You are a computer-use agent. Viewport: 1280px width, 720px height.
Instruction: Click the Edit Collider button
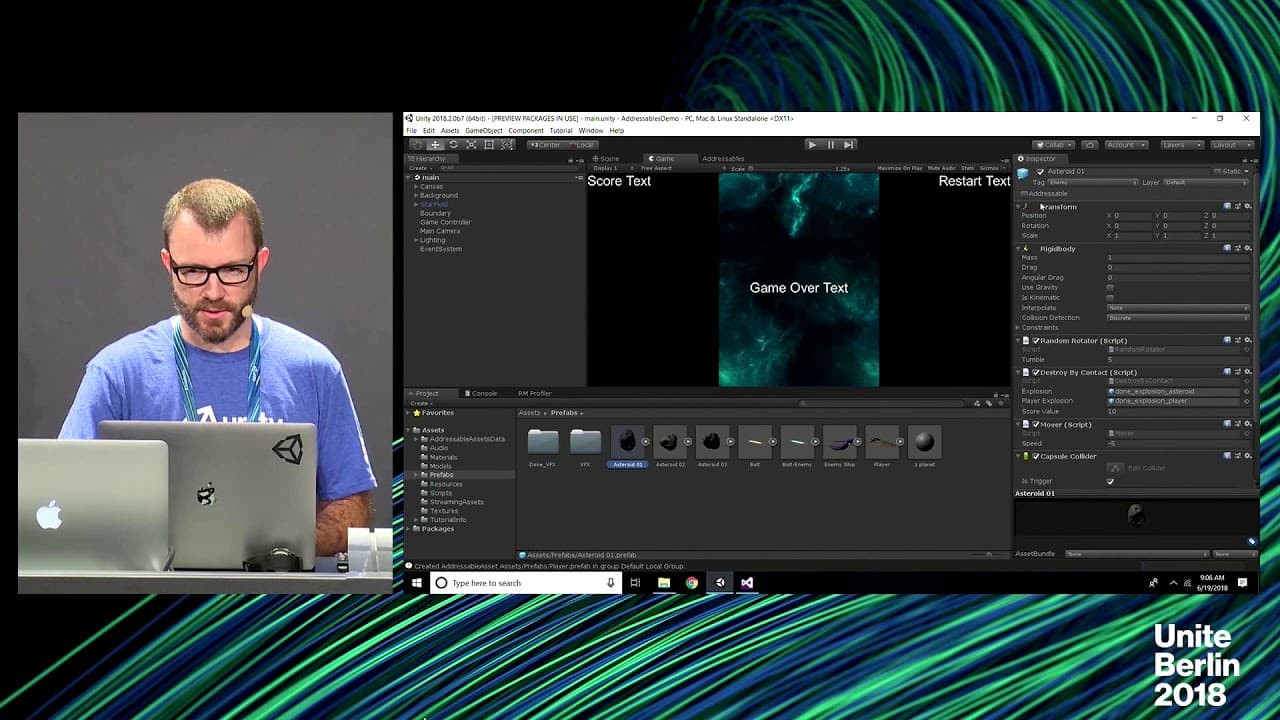pyautogui.click(x=1116, y=468)
